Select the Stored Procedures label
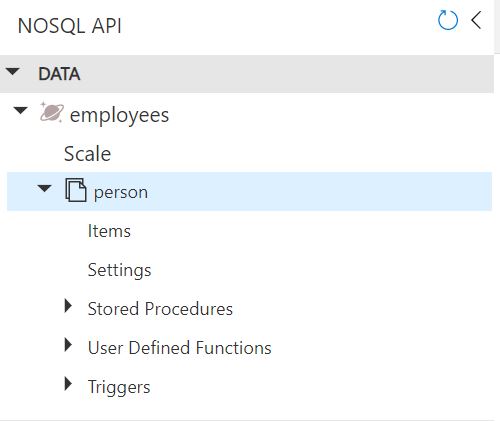Viewport: 500px width, 421px height. click(x=160, y=309)
